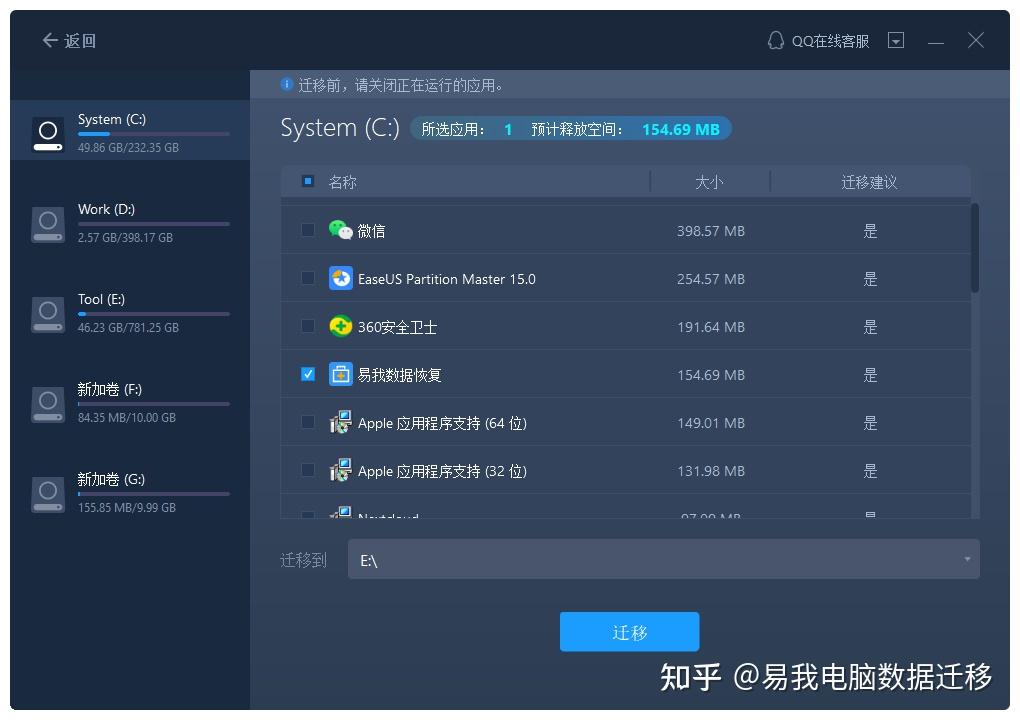Click the Work (D:) usage bar

click(154, 224)
